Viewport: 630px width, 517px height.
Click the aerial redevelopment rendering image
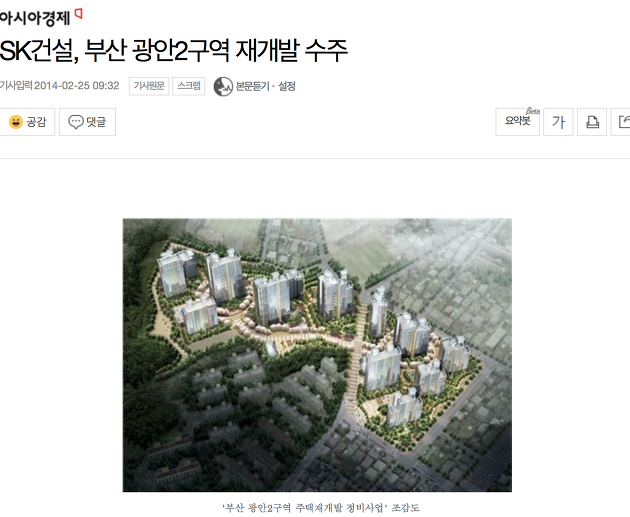[317, 355]
